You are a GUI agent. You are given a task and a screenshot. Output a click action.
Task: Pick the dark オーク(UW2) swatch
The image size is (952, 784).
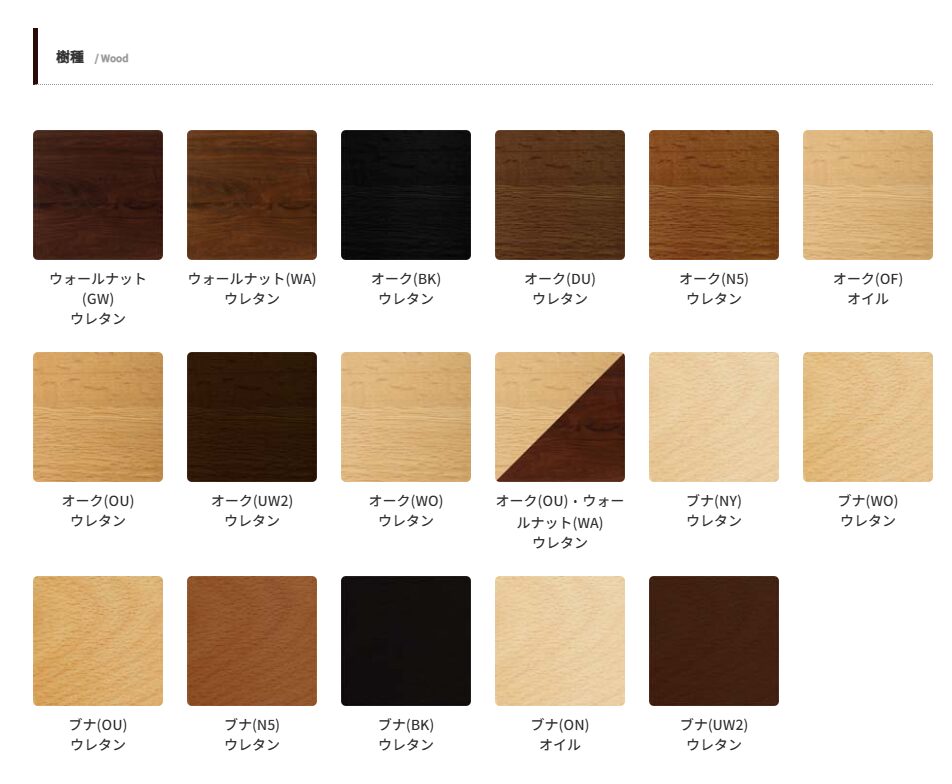tap(252, 417)
